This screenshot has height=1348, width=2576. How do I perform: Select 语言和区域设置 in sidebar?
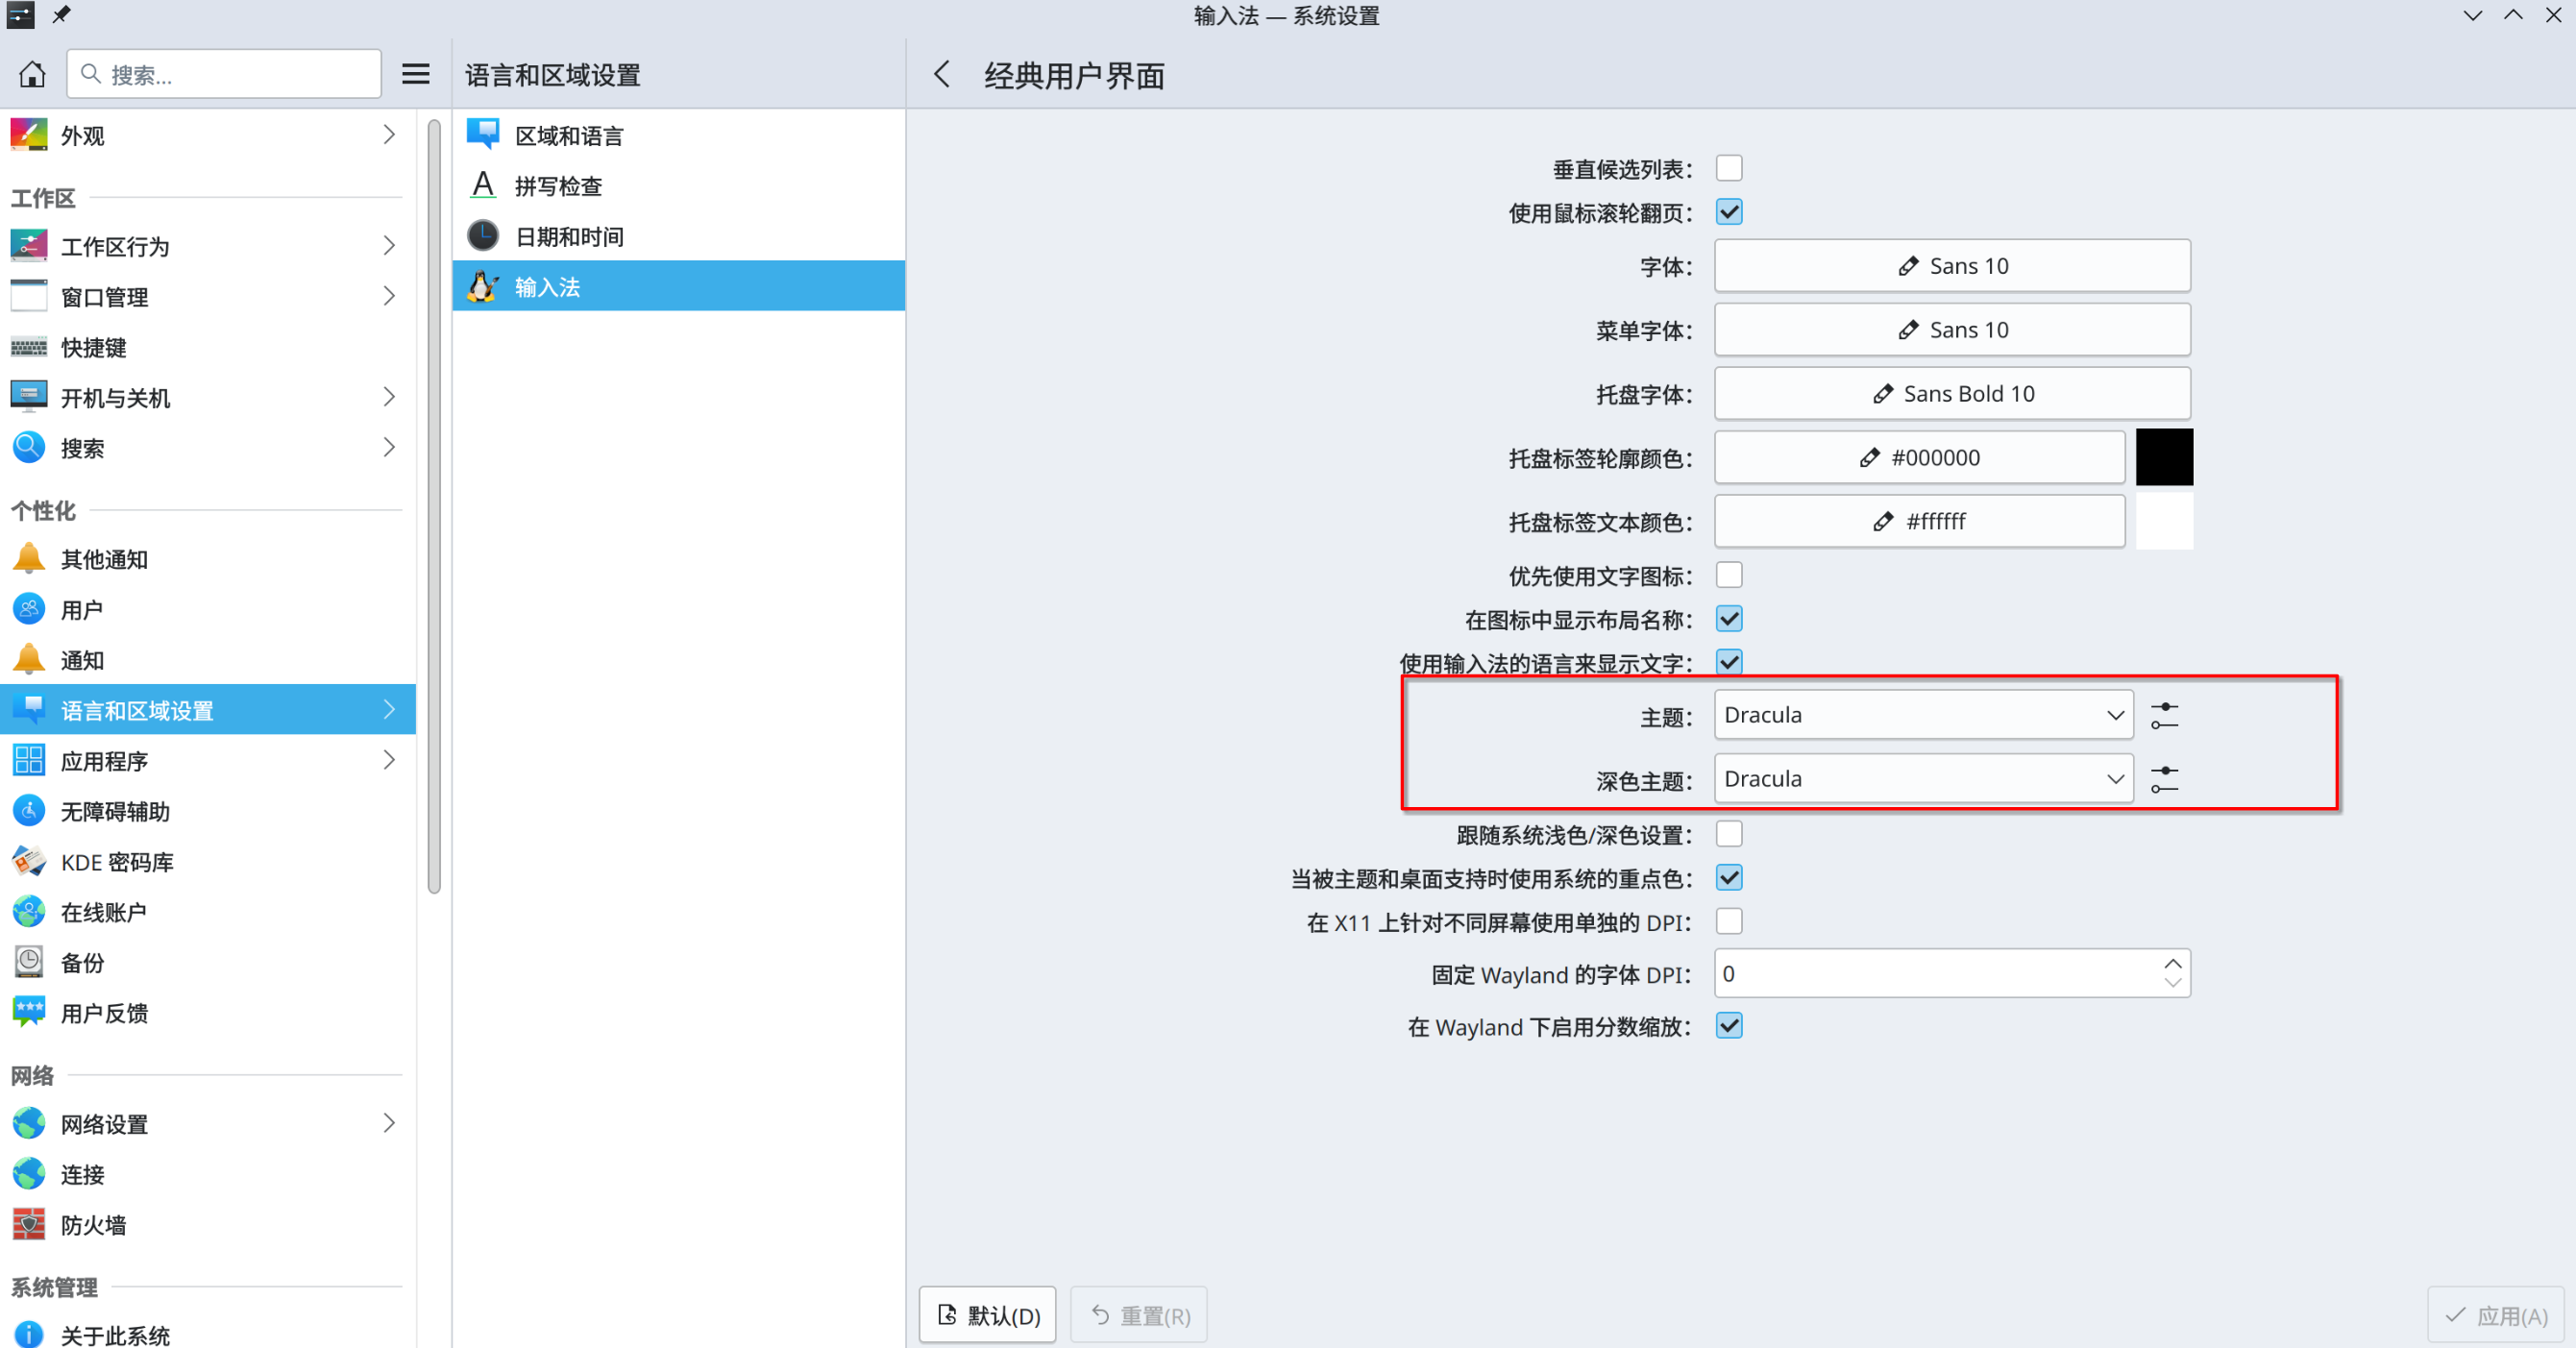pos(208,710)
